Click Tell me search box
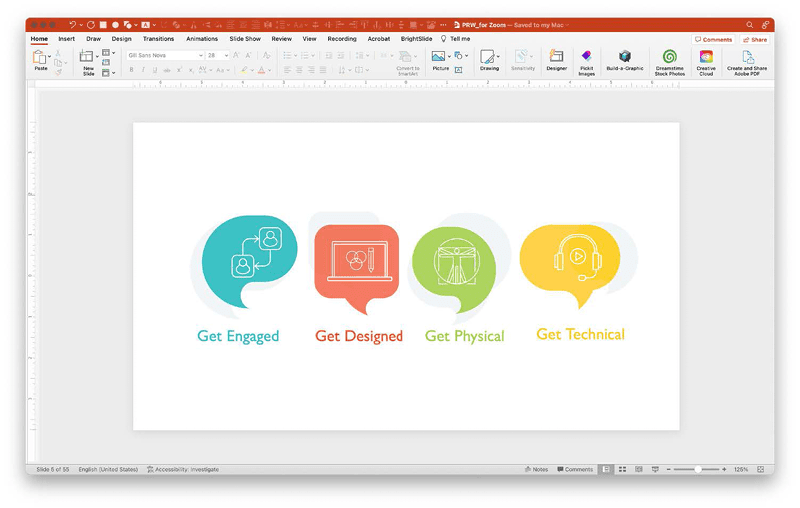The image size is (800, 508). coord(455,39)
